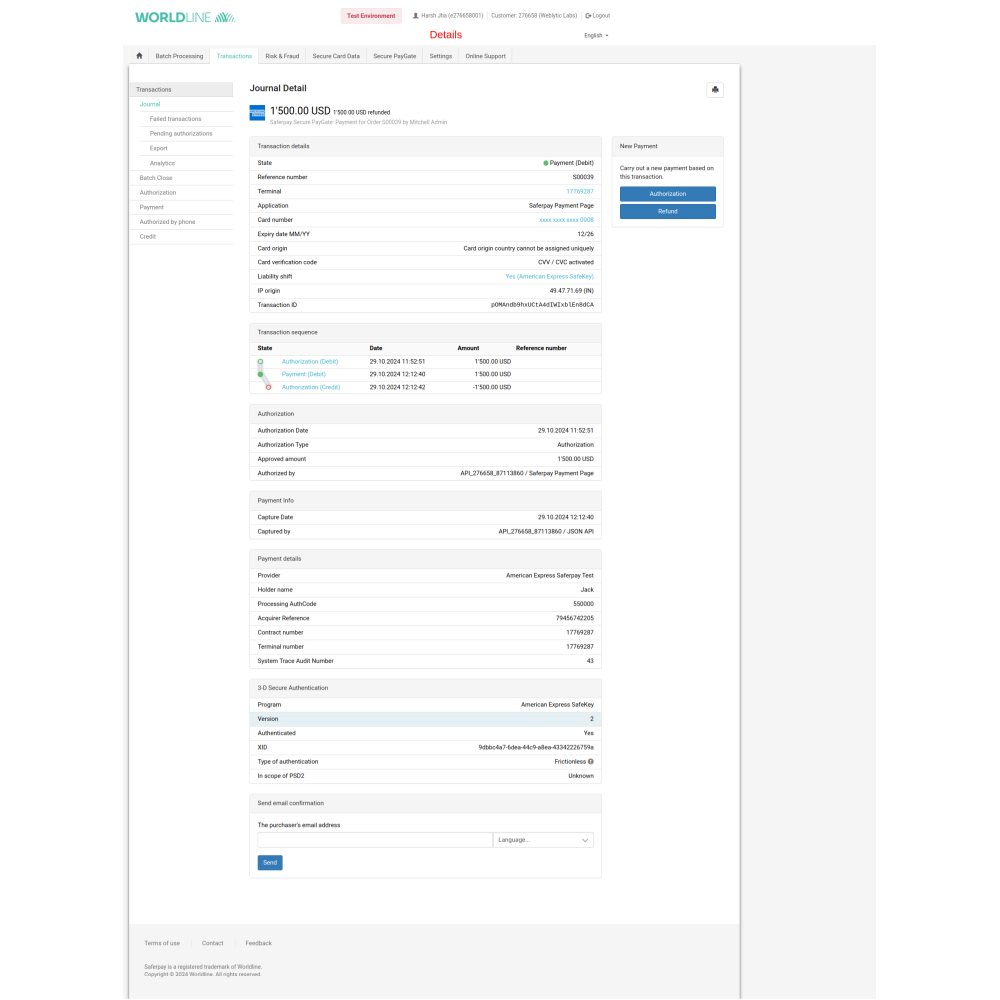
Task: Open Failed transactions in the sidebar
Action: tap(175, 119)
